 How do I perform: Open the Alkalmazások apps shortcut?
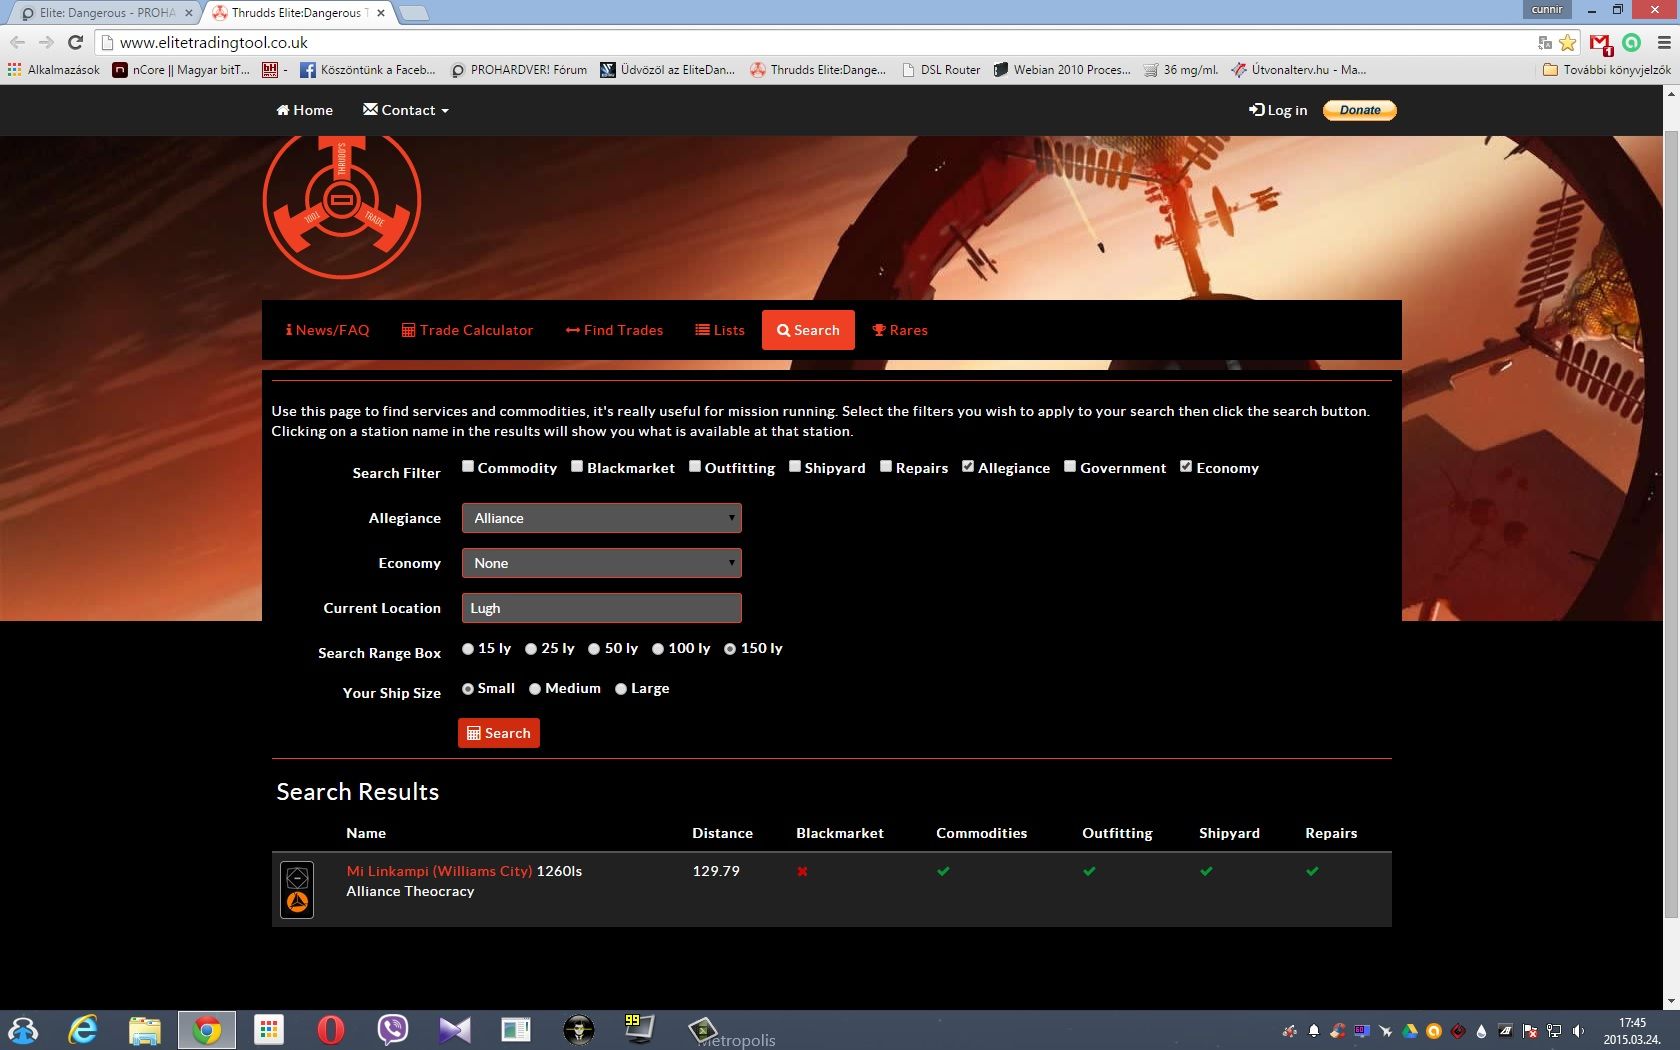pyautogui.click(x=54, y=70)
